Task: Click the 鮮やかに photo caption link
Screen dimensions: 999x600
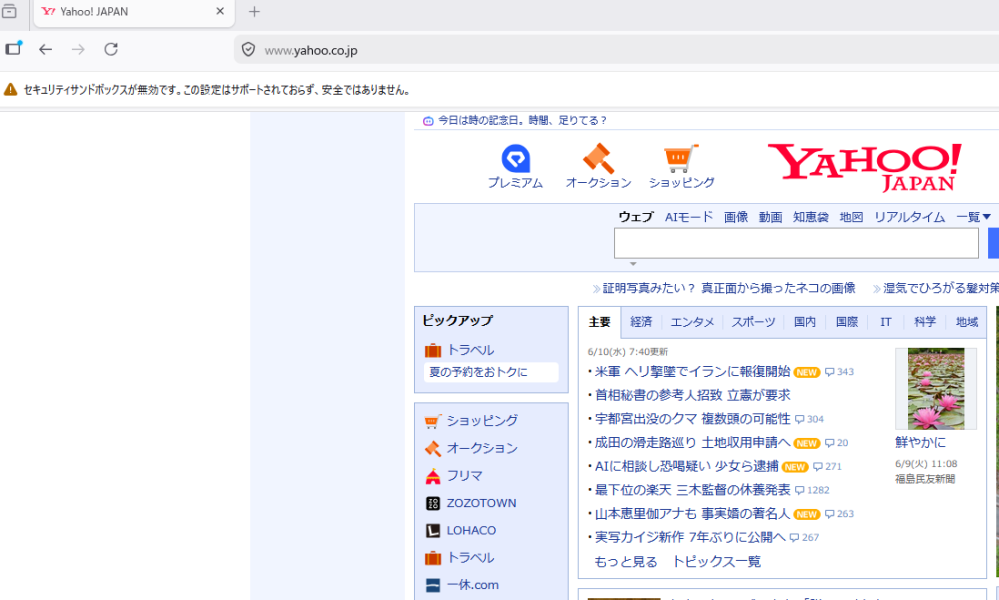Action: [921, 442]
